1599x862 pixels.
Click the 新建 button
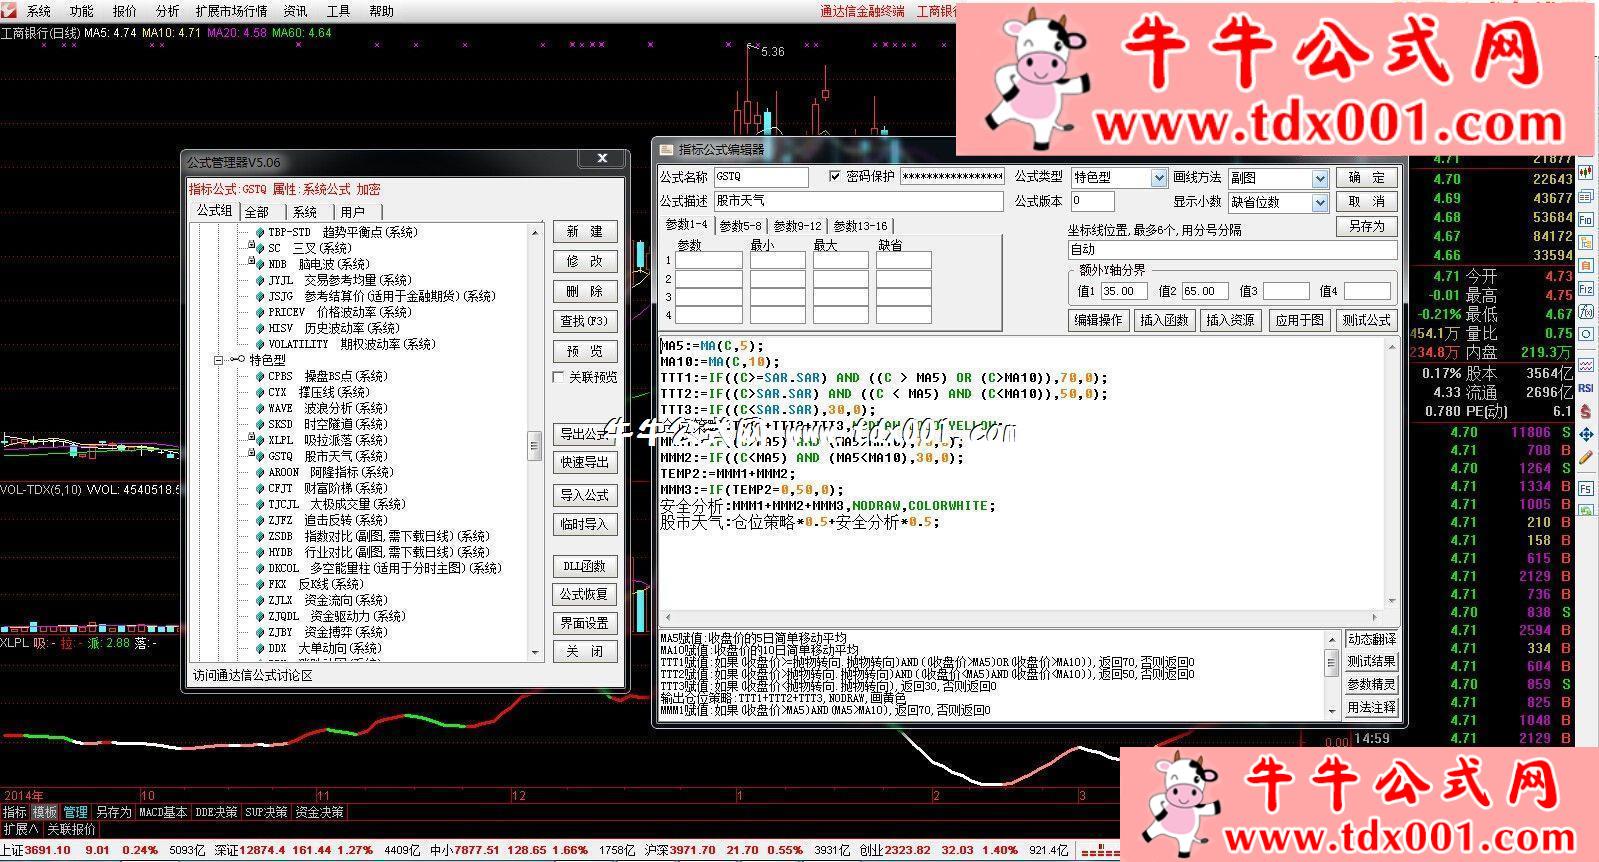point(585,231)
